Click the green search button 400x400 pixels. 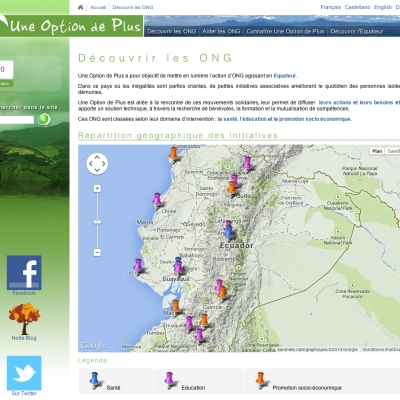(x=44, y=119)
